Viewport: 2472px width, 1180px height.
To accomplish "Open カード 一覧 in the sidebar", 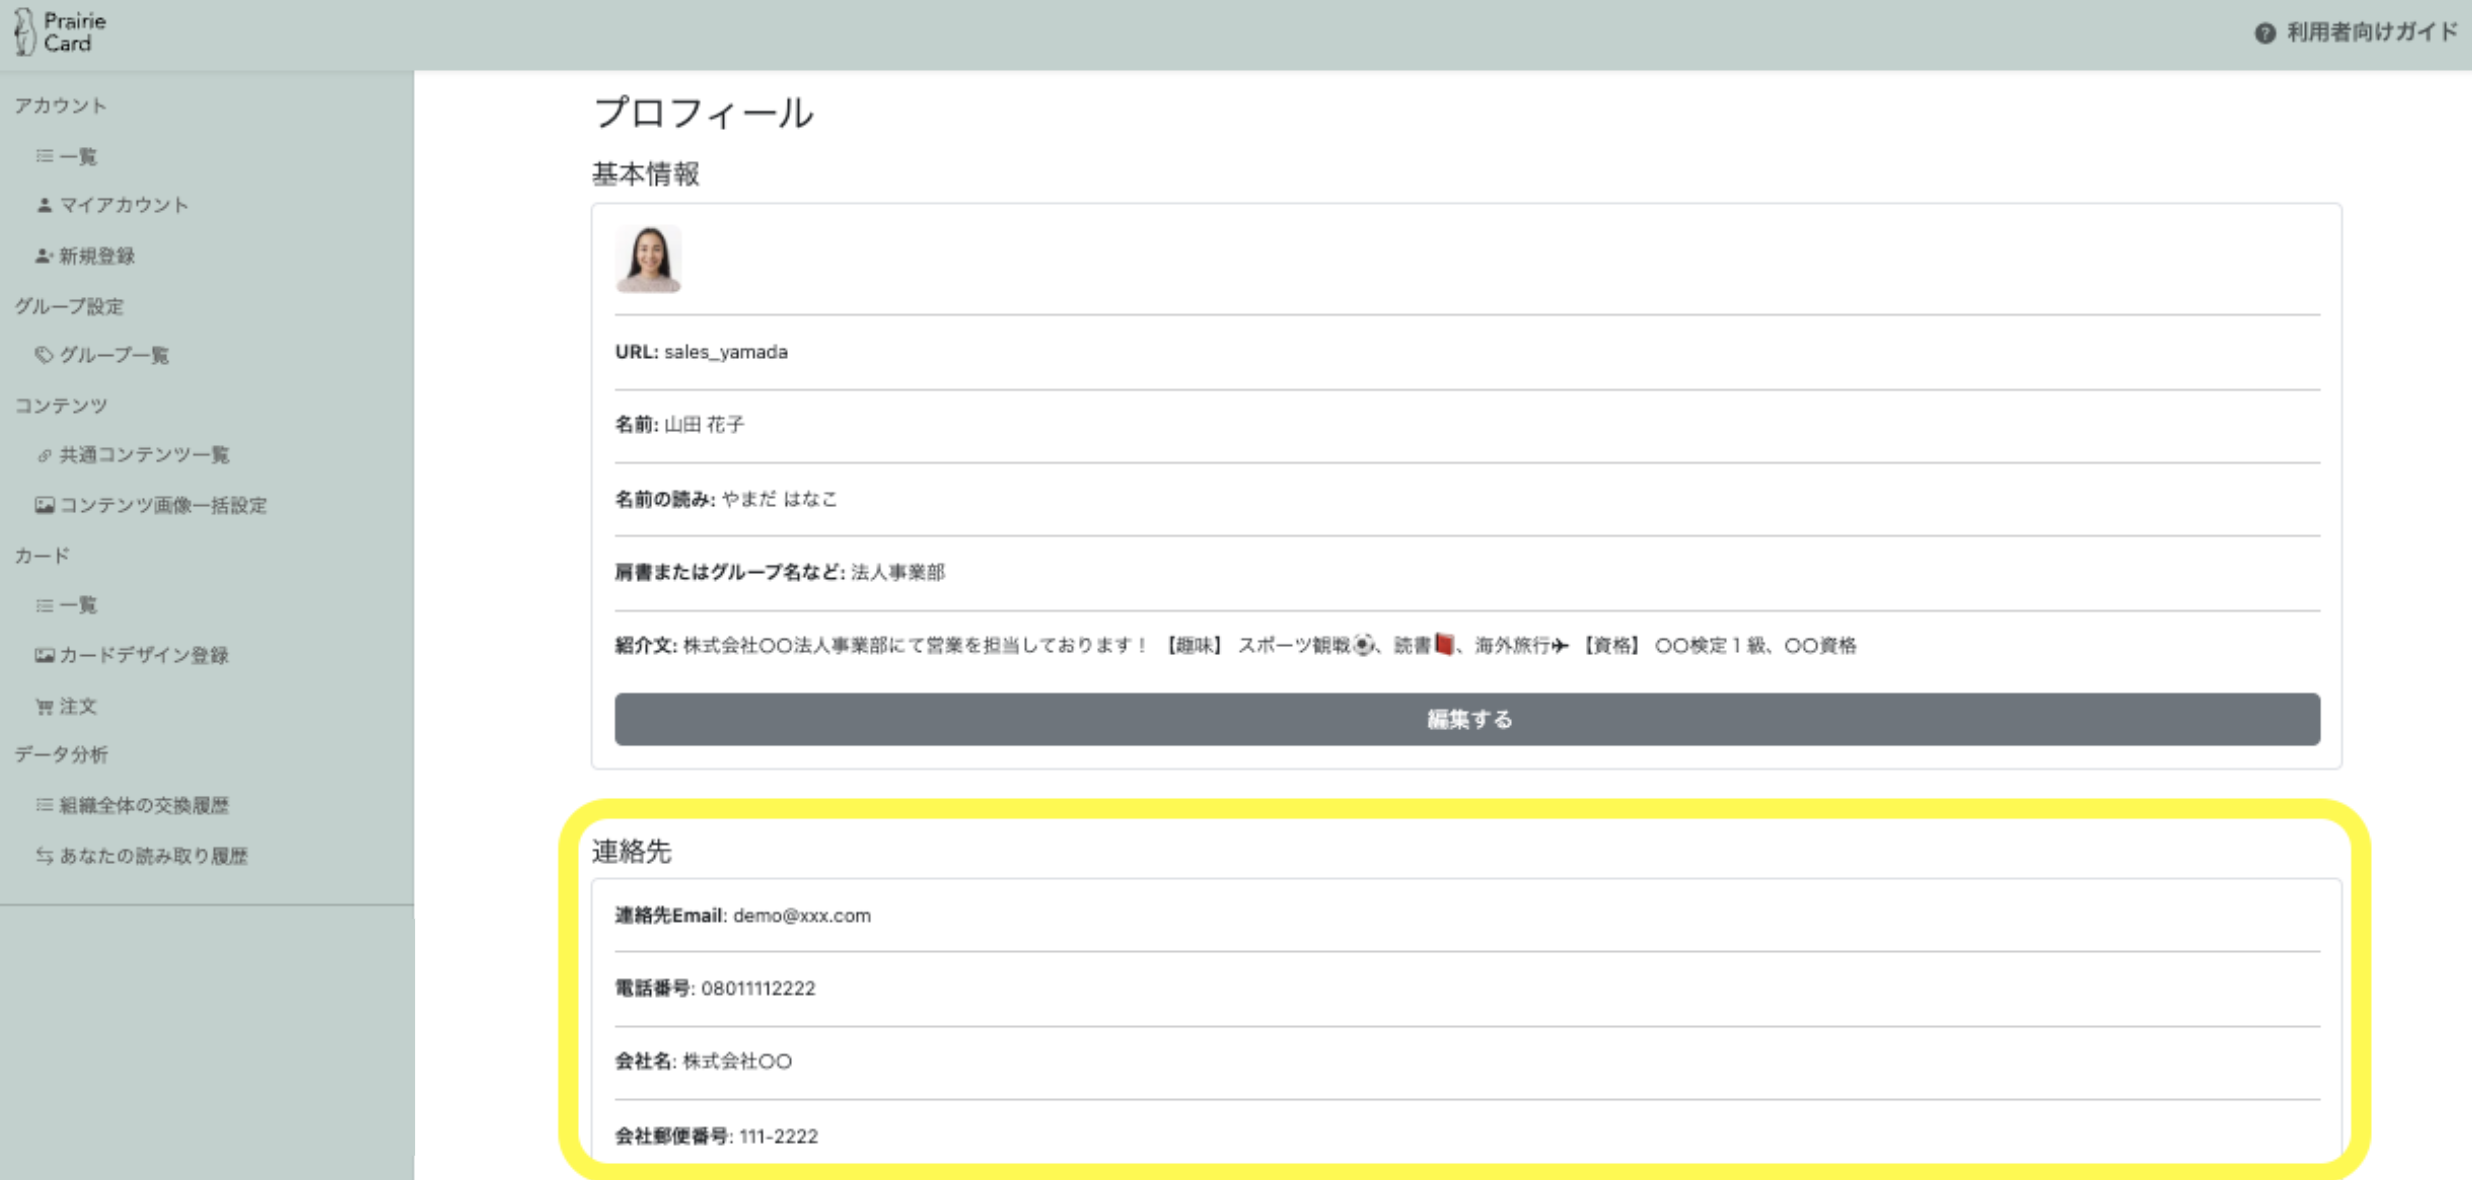I will click(78, 605).
